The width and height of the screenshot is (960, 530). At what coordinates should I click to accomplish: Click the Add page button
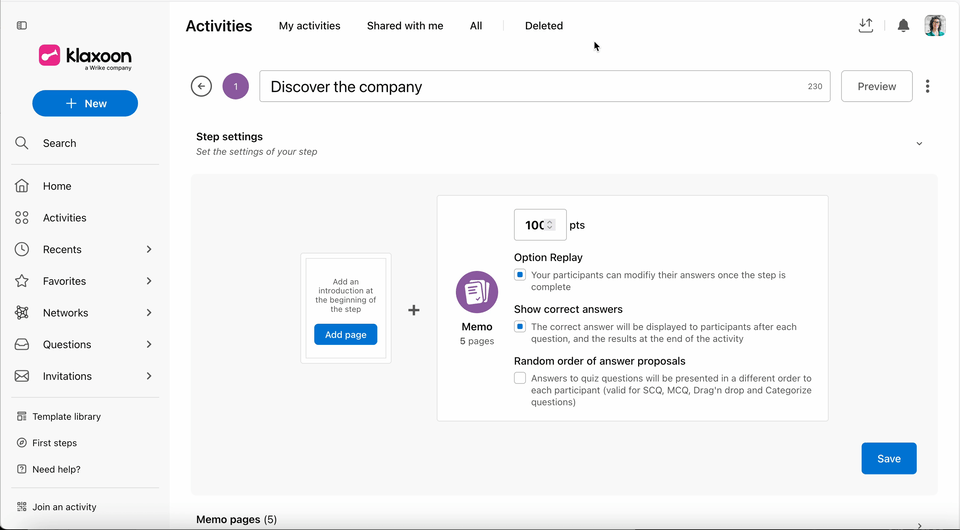(x=346, y=335)
